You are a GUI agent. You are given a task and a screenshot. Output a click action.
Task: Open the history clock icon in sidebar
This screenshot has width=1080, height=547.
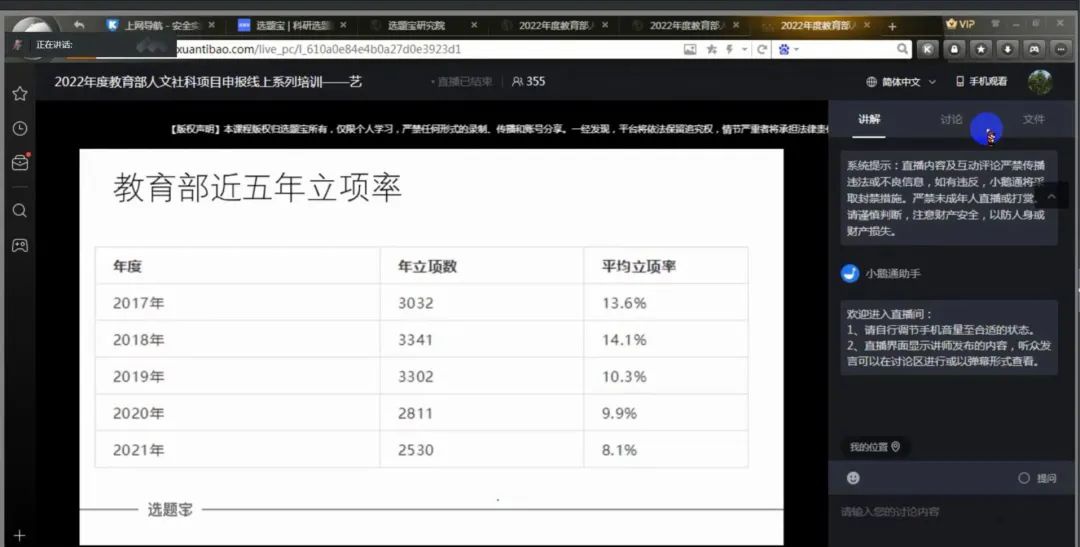click(x=19, y=128)
